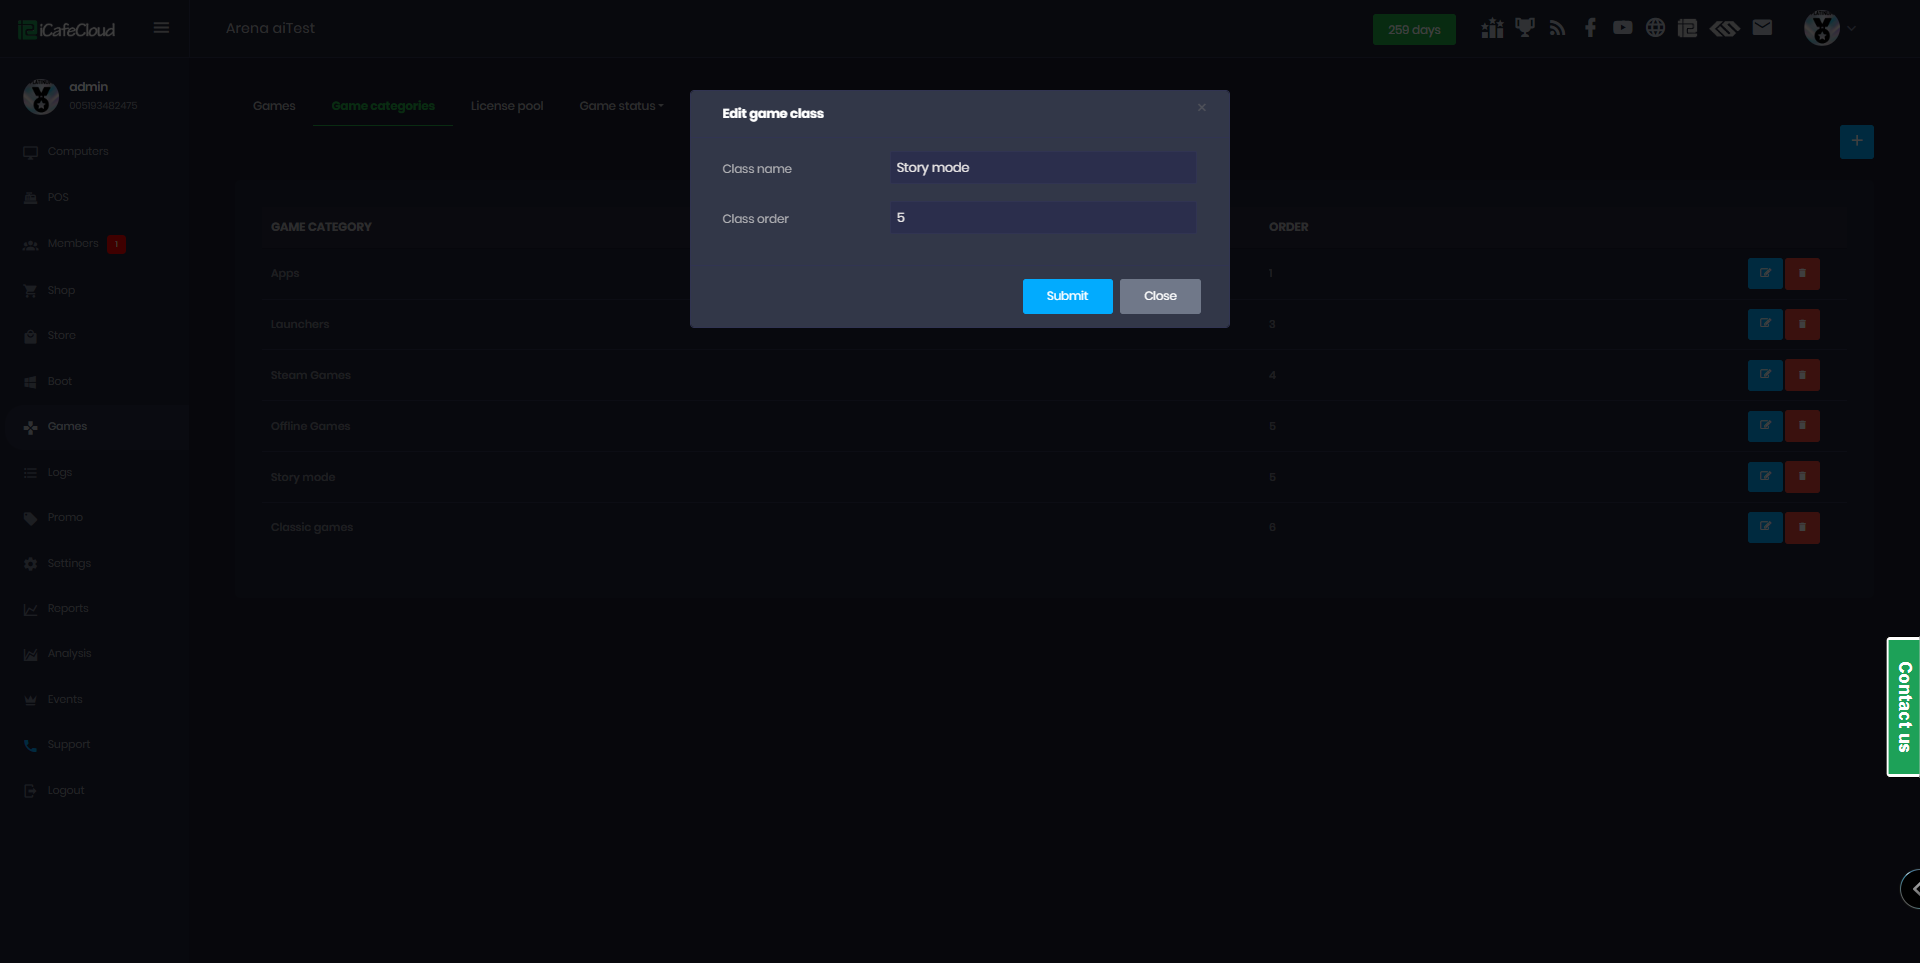Click the Facebook icon
Image resolution: width=1920 pixels, height=963 pixels.
tap(1590, 28)
